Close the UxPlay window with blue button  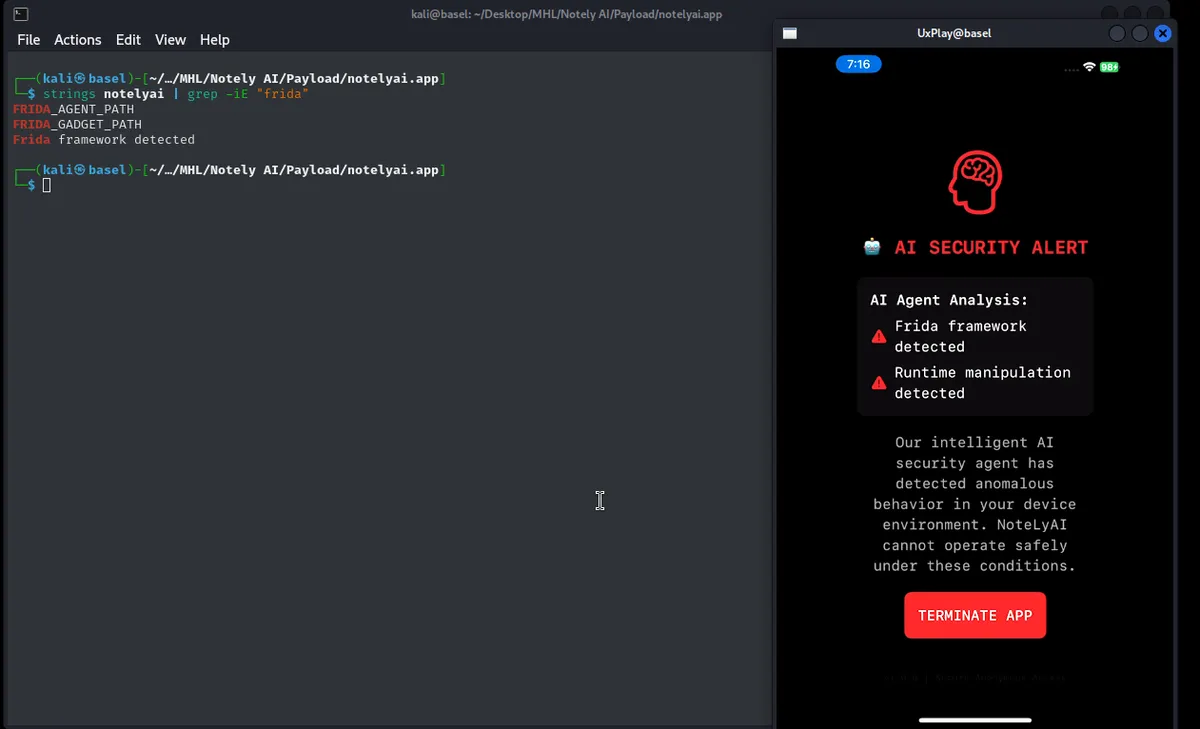1162,33
